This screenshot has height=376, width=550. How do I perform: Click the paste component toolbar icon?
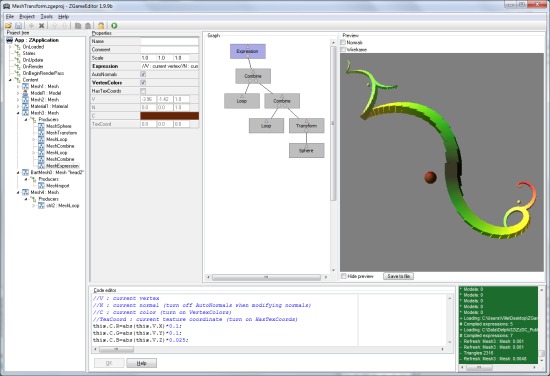click(88, 26)
